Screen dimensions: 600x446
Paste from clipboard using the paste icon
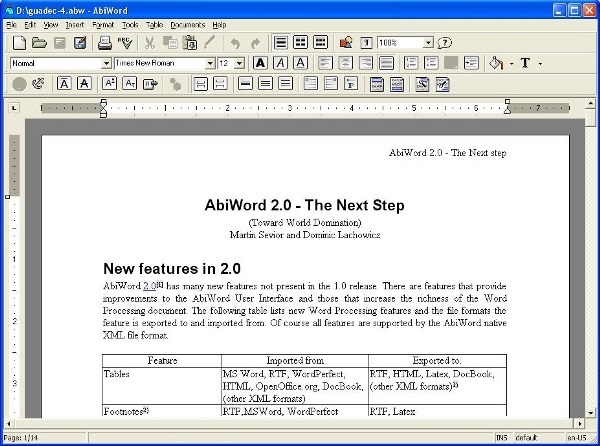190,43
